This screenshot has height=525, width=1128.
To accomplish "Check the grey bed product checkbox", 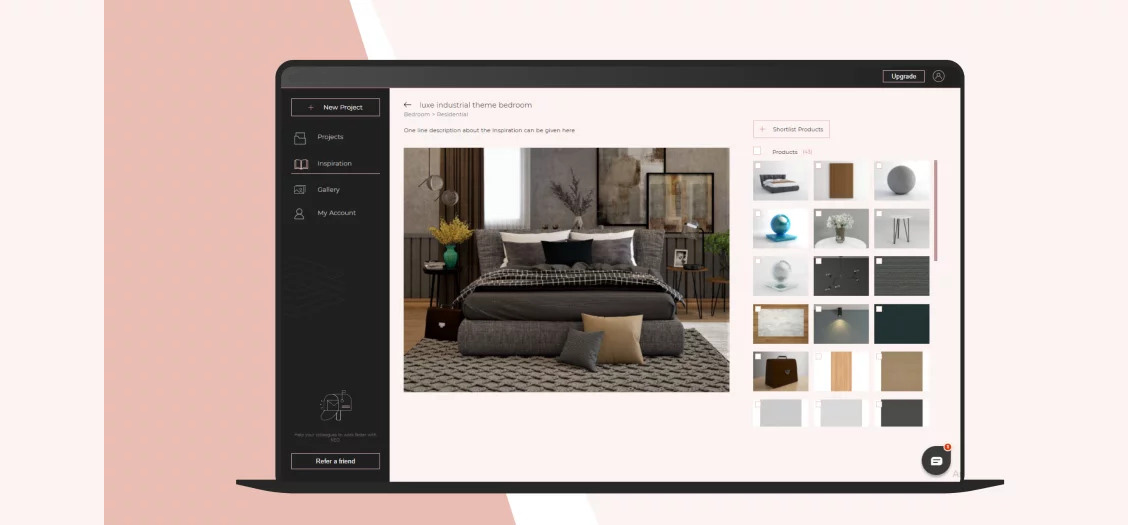I will [758, 166].
